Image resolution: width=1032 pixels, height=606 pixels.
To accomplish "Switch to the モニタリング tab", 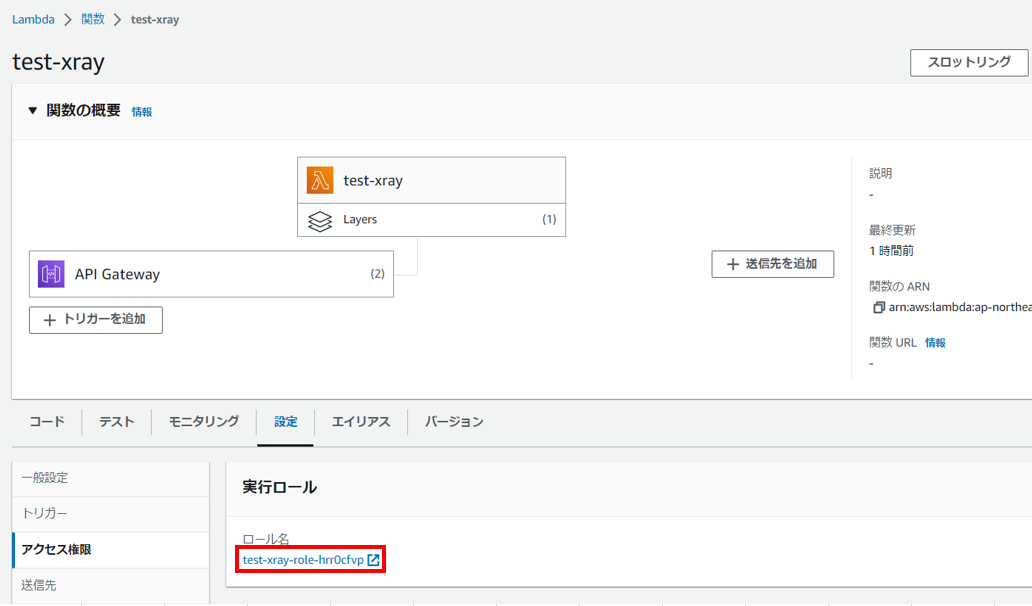I will (x=203, y=422).
